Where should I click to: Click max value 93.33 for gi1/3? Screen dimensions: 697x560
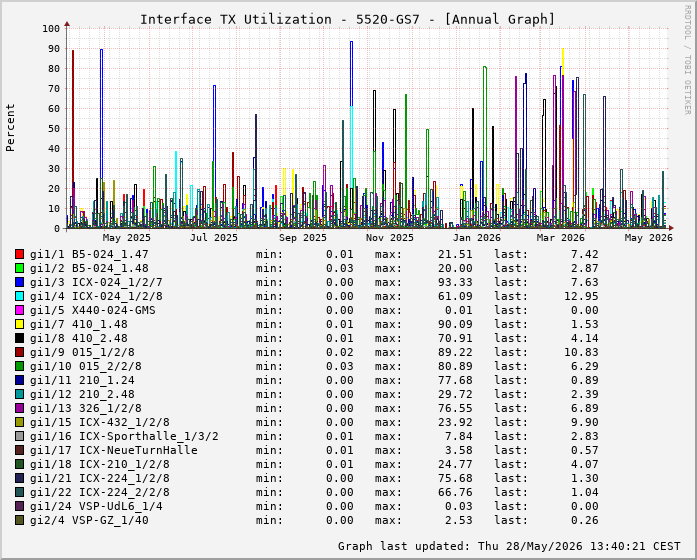[454, 282]
